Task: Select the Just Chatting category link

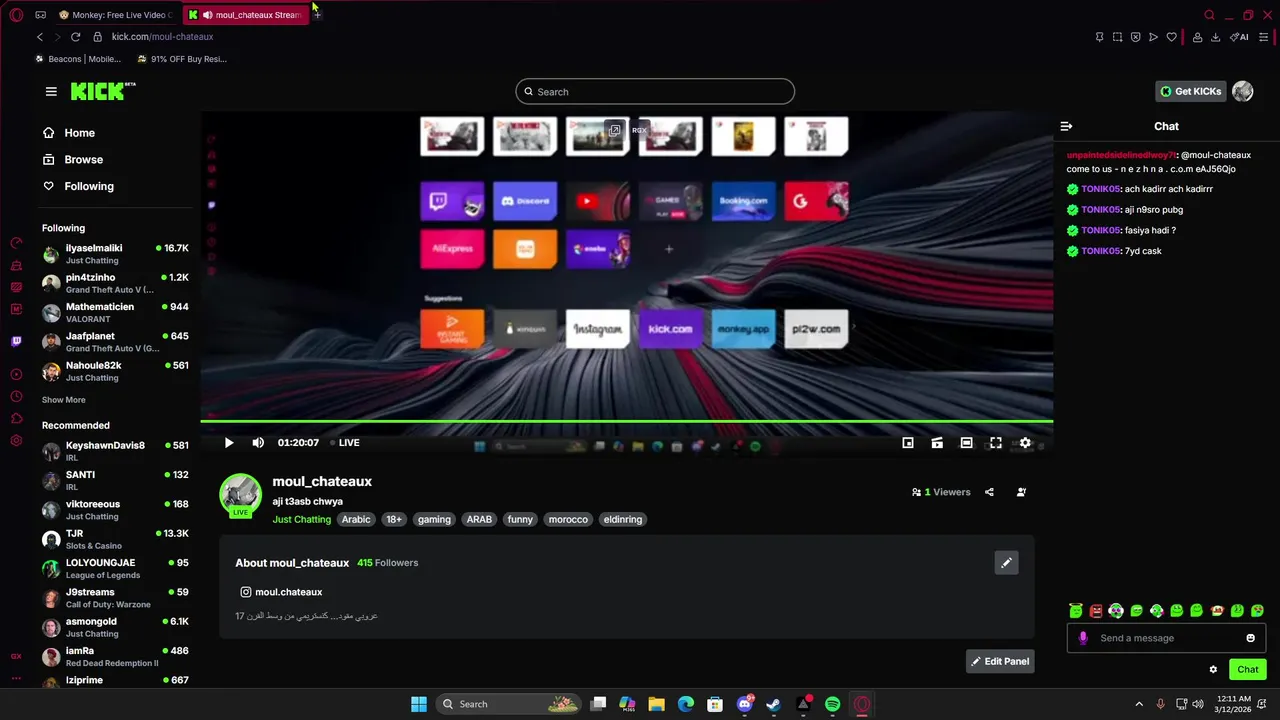Action: coord(301,519)
